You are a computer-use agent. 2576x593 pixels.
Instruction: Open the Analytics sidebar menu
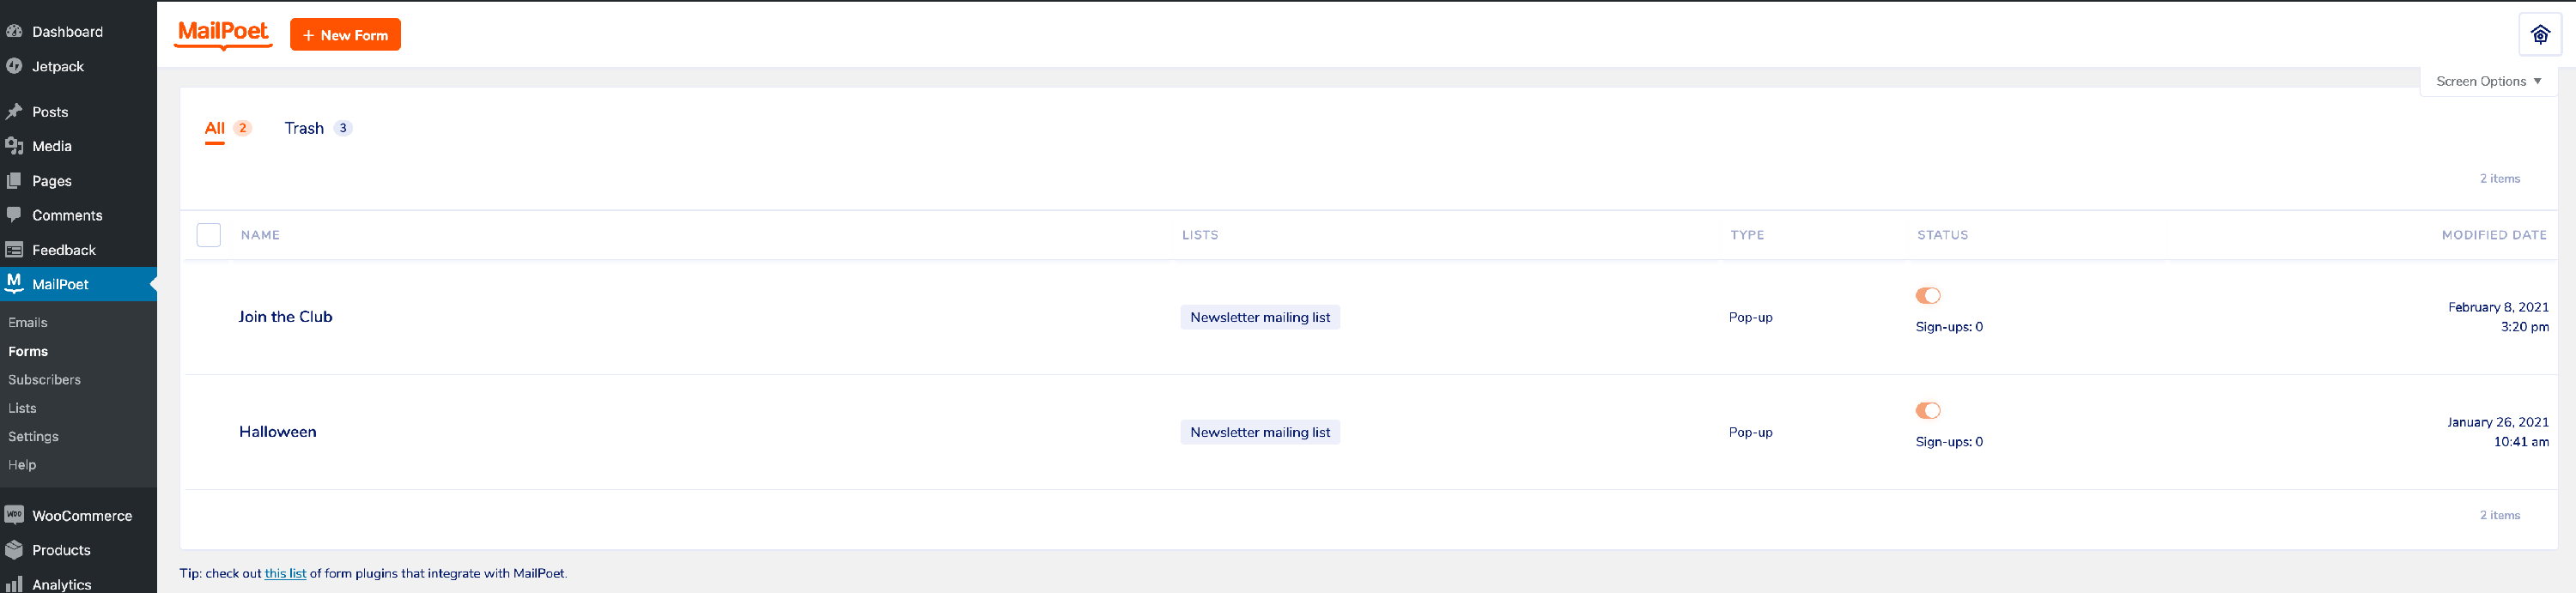61,584
